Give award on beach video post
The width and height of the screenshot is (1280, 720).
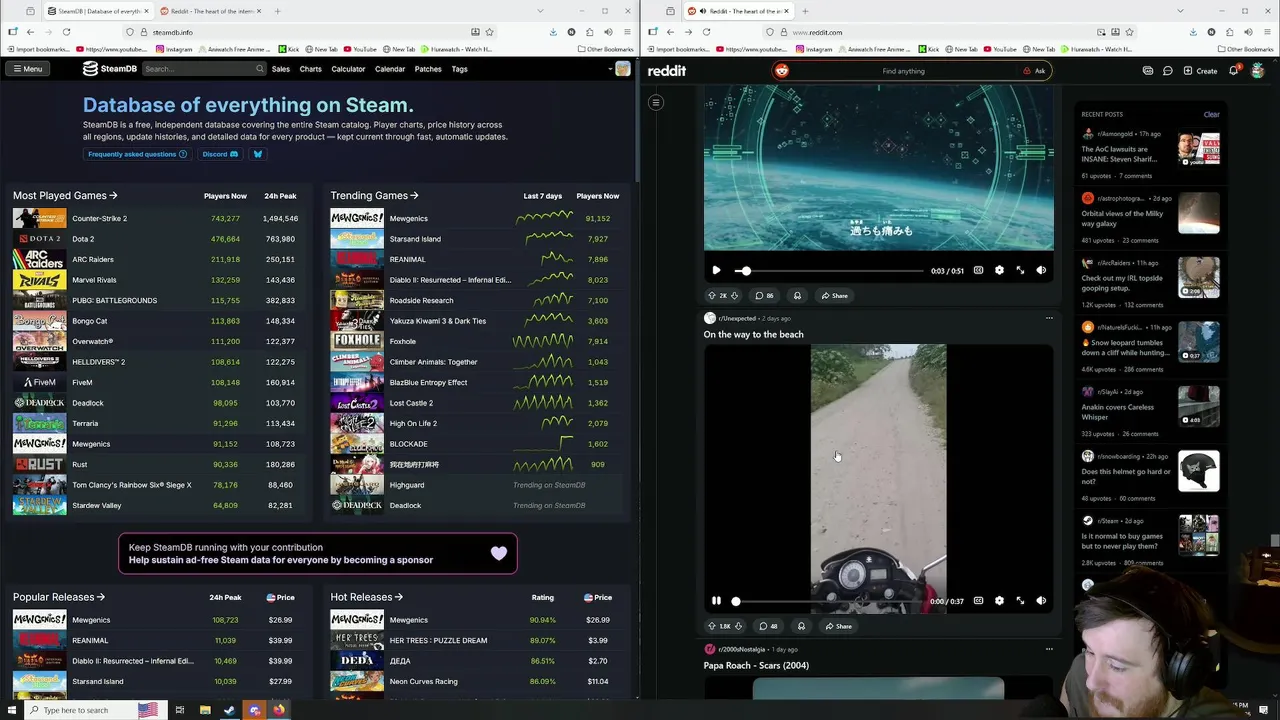pyautogui.click(x=801, y=626)
